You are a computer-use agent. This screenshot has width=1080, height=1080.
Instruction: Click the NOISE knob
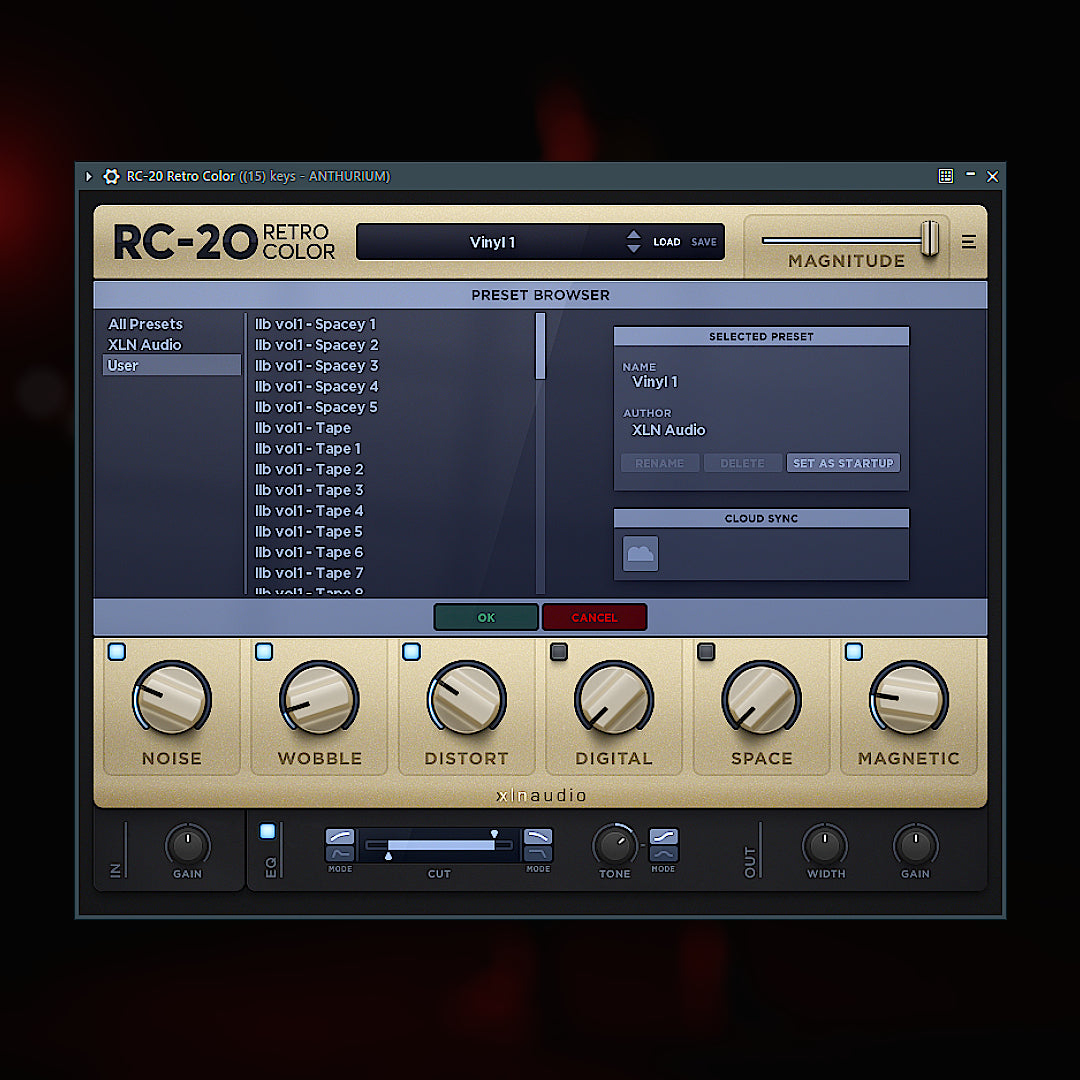click(x=172, y=699)
